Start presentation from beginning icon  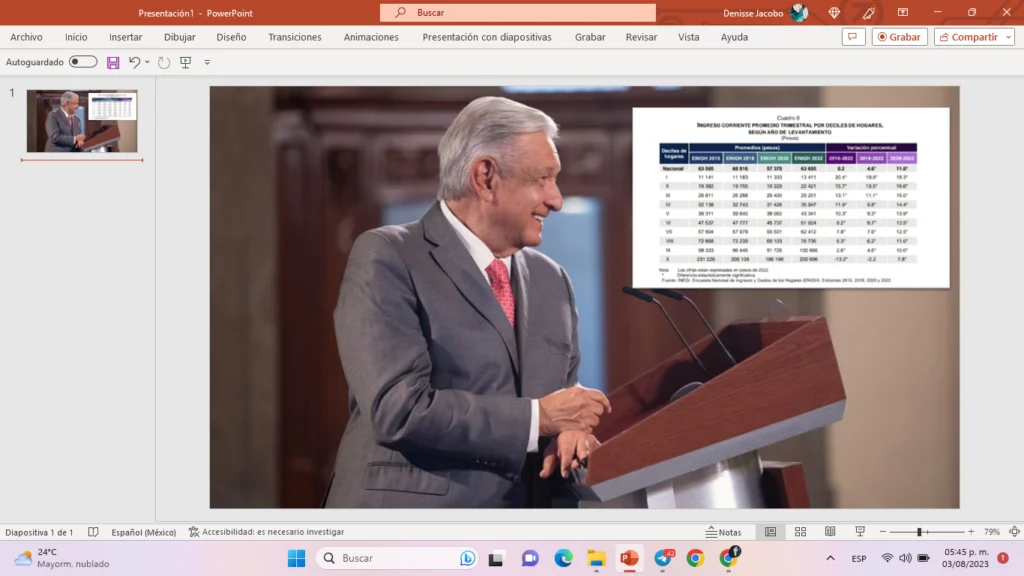tap(185, 62)
